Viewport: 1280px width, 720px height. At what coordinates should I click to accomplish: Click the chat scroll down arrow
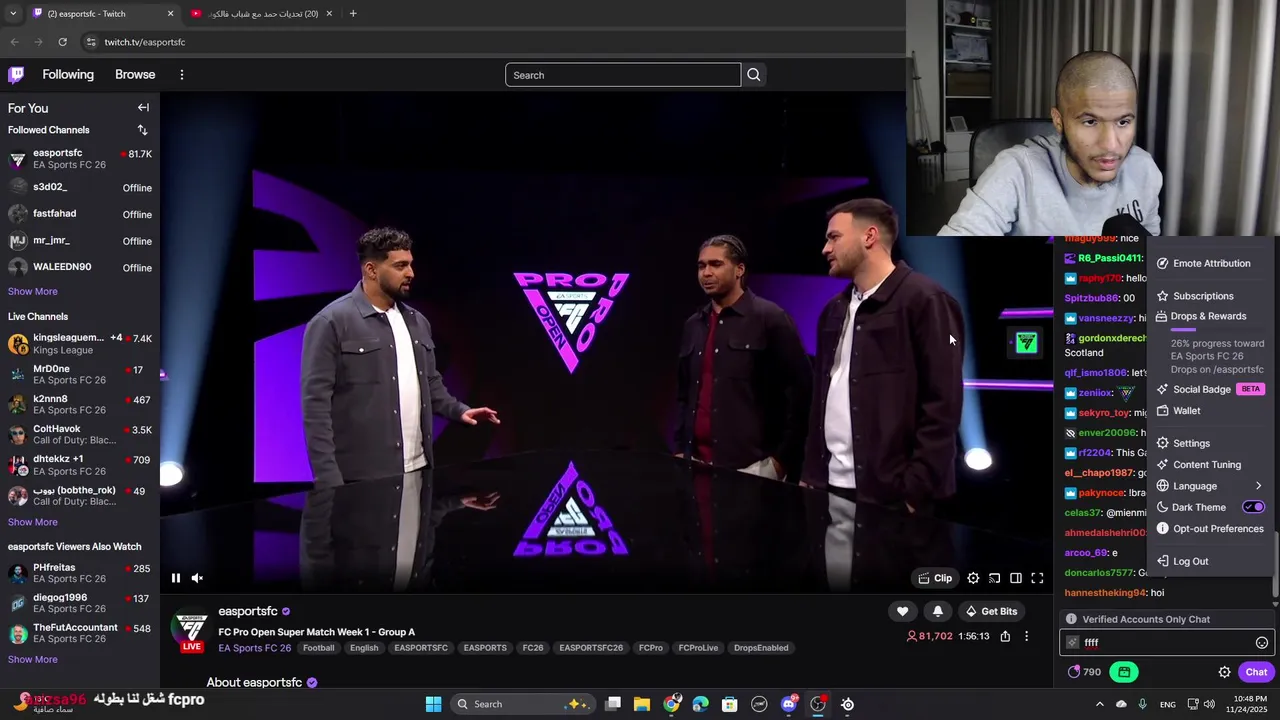(1275, 605)
